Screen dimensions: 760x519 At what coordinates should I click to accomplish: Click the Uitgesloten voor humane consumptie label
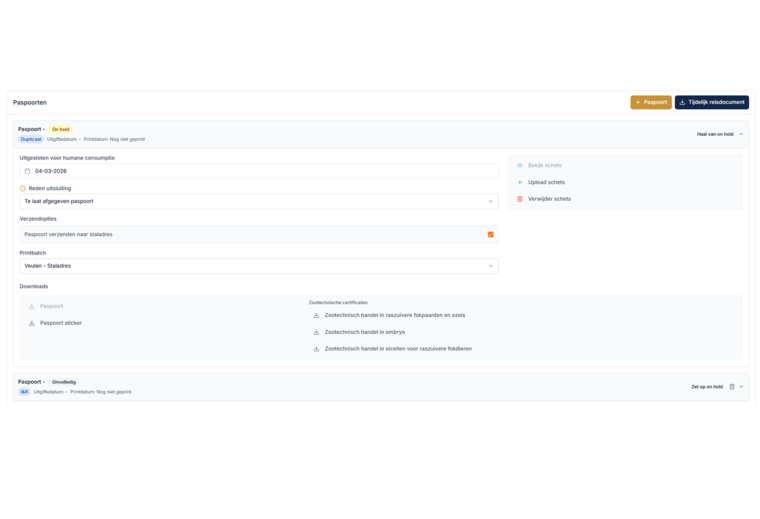pyautogui.click(x=67, y=158)
